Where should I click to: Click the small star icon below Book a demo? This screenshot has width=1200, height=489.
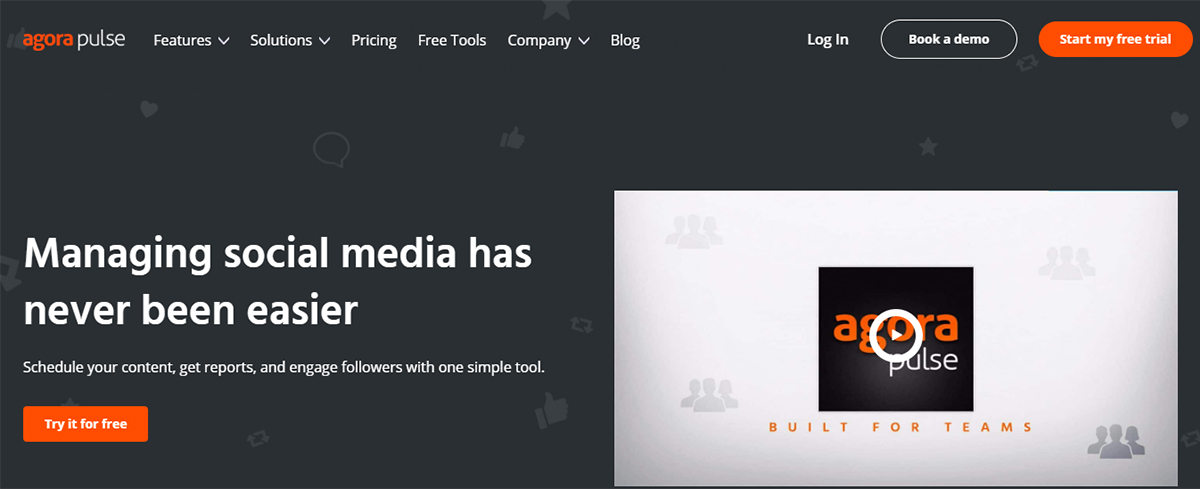(x=928, y=147)
